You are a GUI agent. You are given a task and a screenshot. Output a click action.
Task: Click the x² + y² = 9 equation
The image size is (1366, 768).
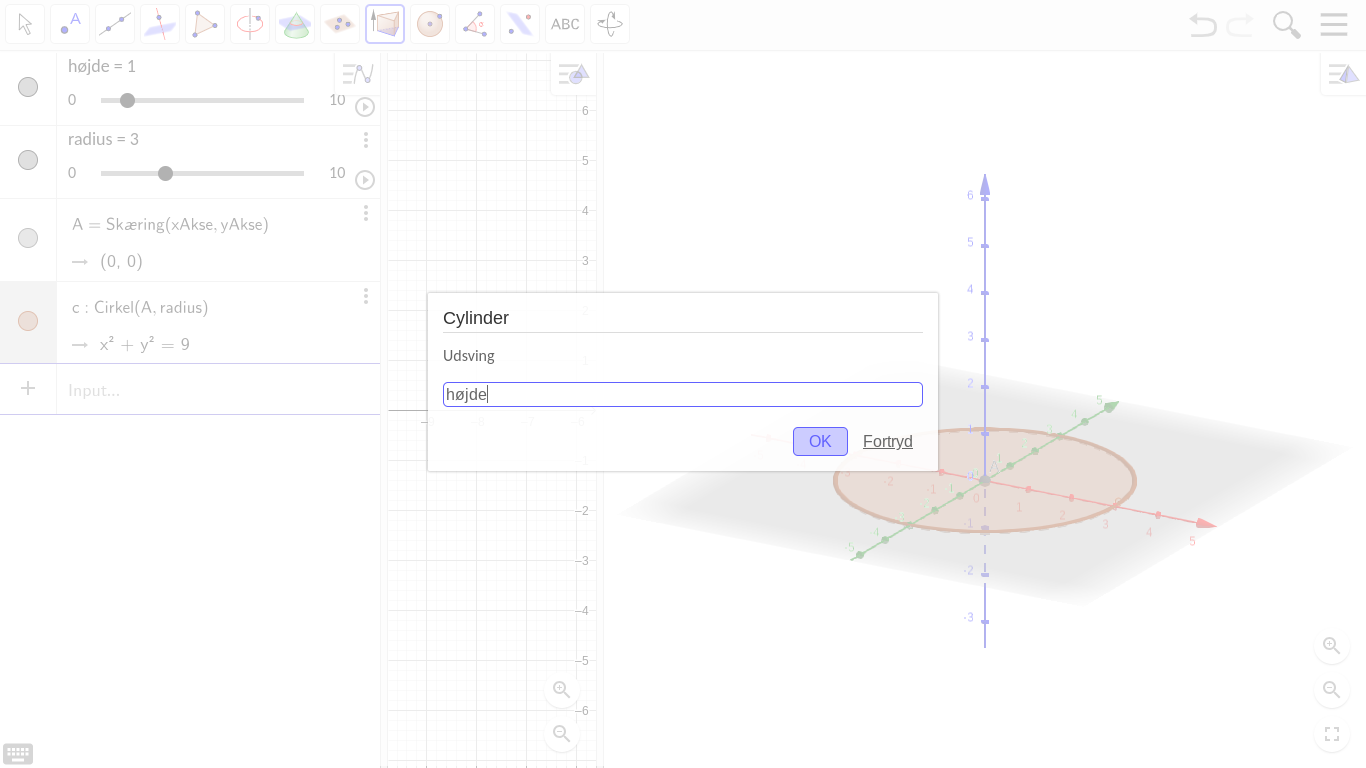pyautogui.click(x=145, y=344)
